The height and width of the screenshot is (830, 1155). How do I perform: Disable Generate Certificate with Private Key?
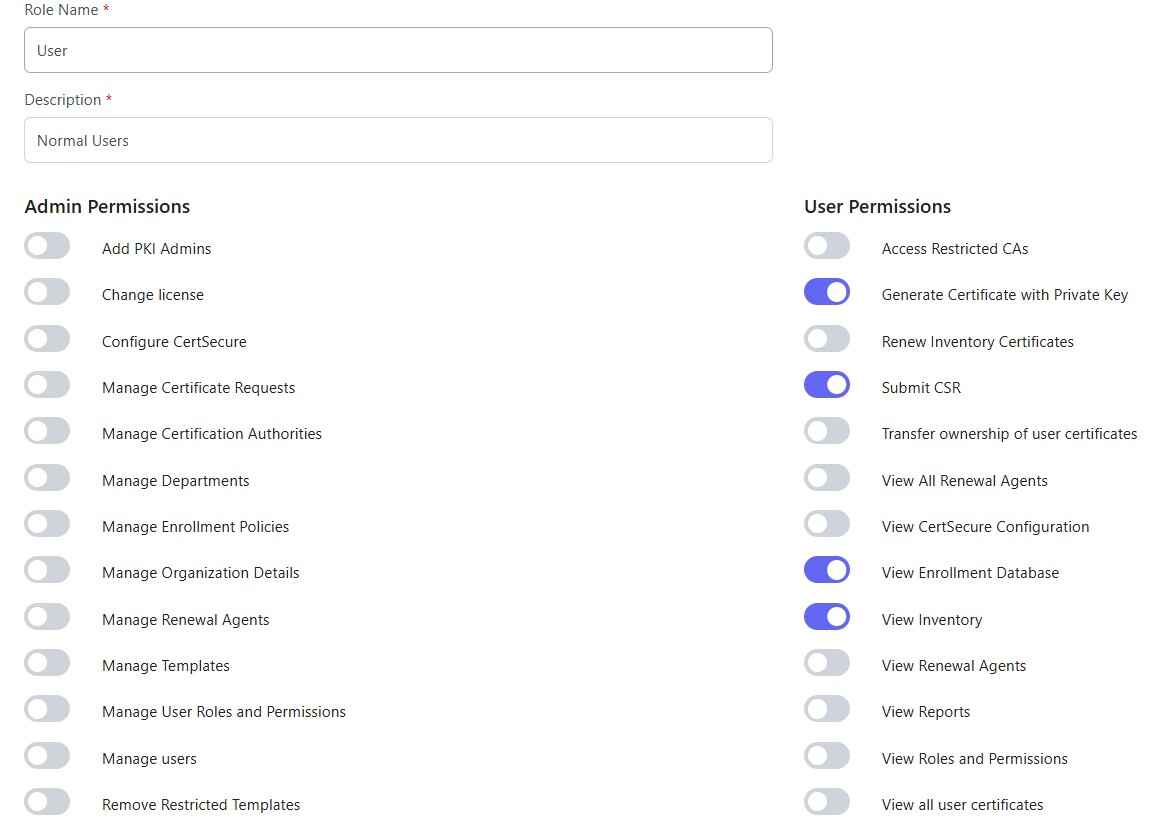(827, 292)
